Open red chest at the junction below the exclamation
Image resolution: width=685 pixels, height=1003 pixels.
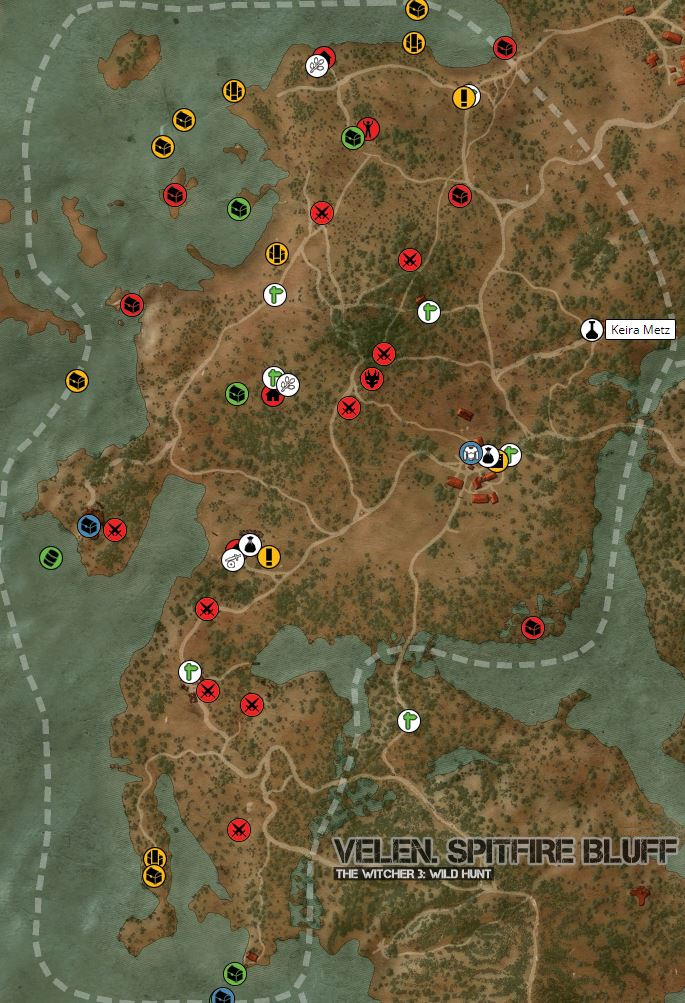pyautogui.click(x=460, y=196)
